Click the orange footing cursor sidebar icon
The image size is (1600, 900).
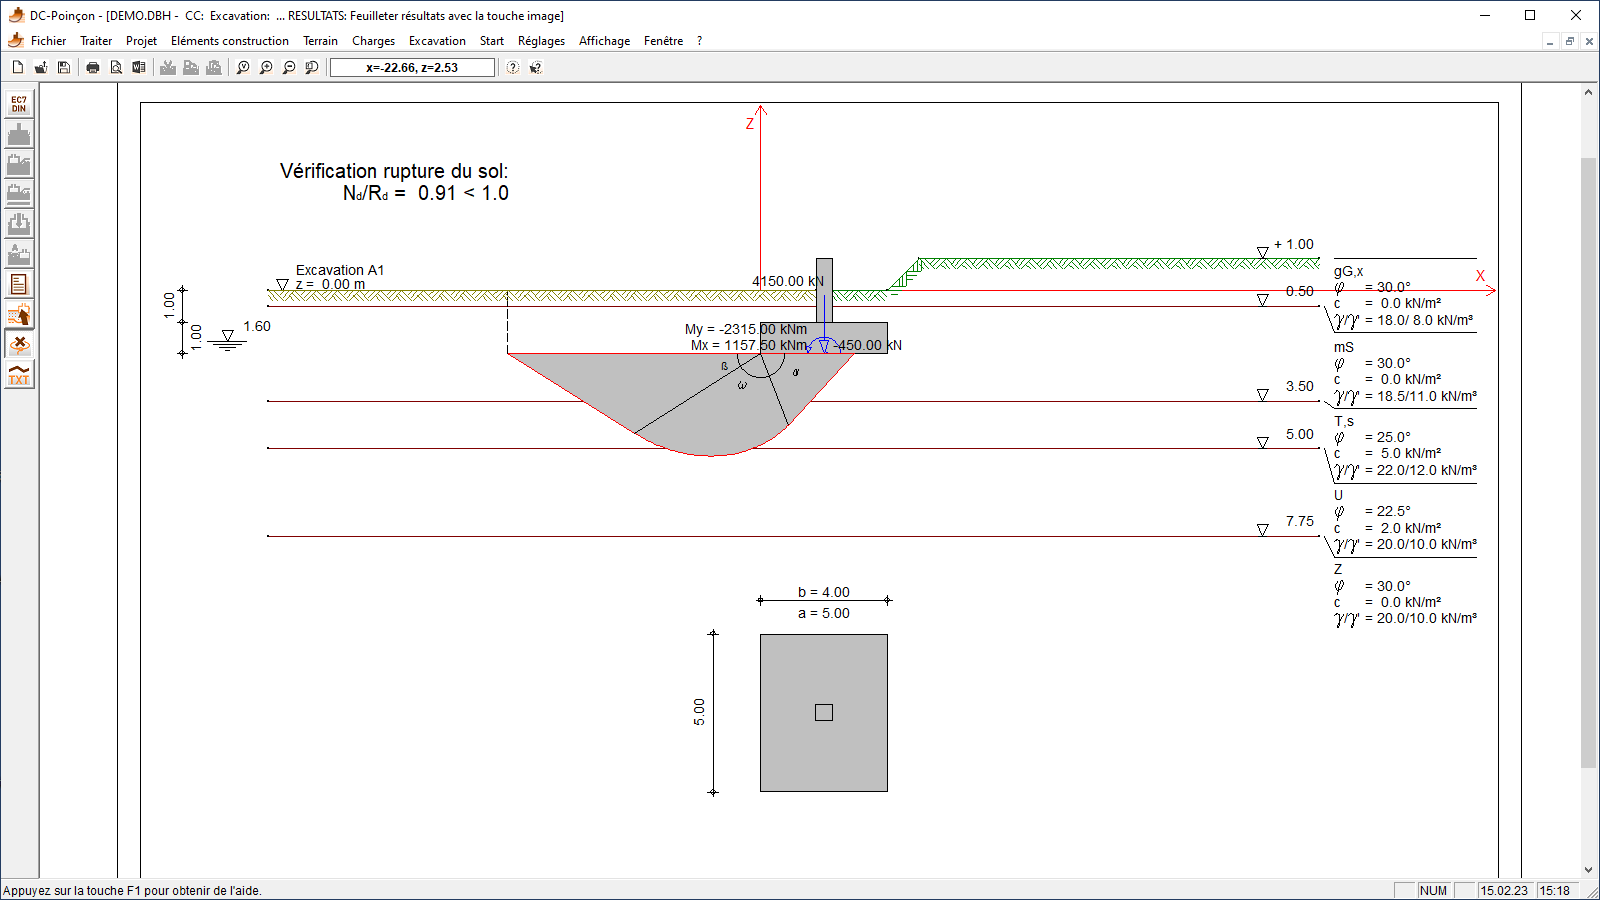click(19, 315)
